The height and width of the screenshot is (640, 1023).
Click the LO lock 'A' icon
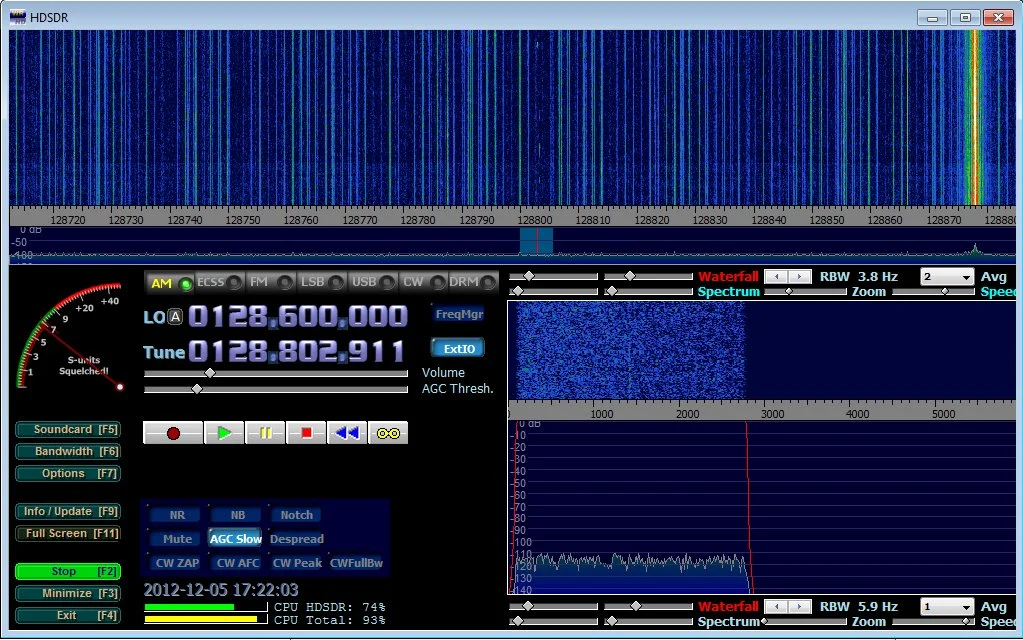176,317
